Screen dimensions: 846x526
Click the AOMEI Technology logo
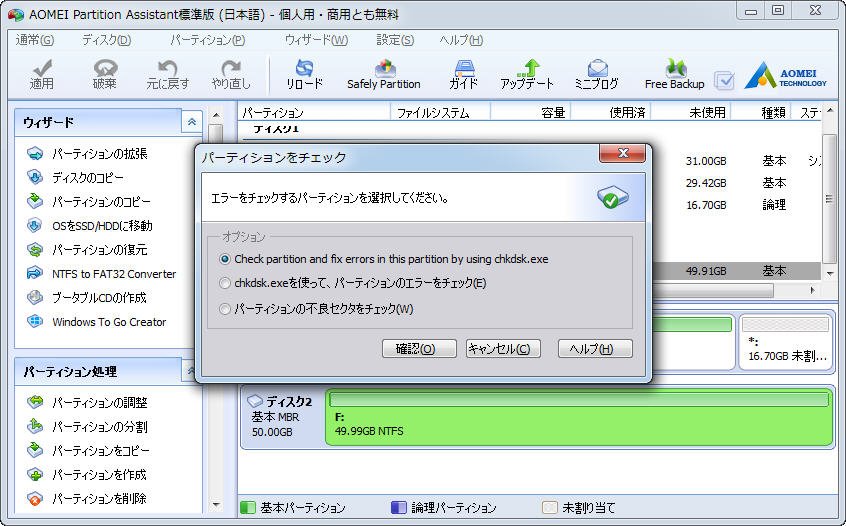tap(786, 76)
